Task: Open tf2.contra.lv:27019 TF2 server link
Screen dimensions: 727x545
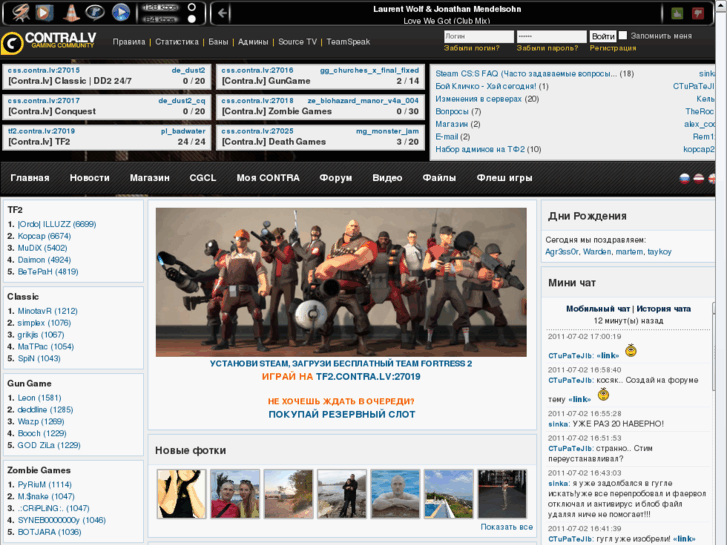Action: click(41, 131)
